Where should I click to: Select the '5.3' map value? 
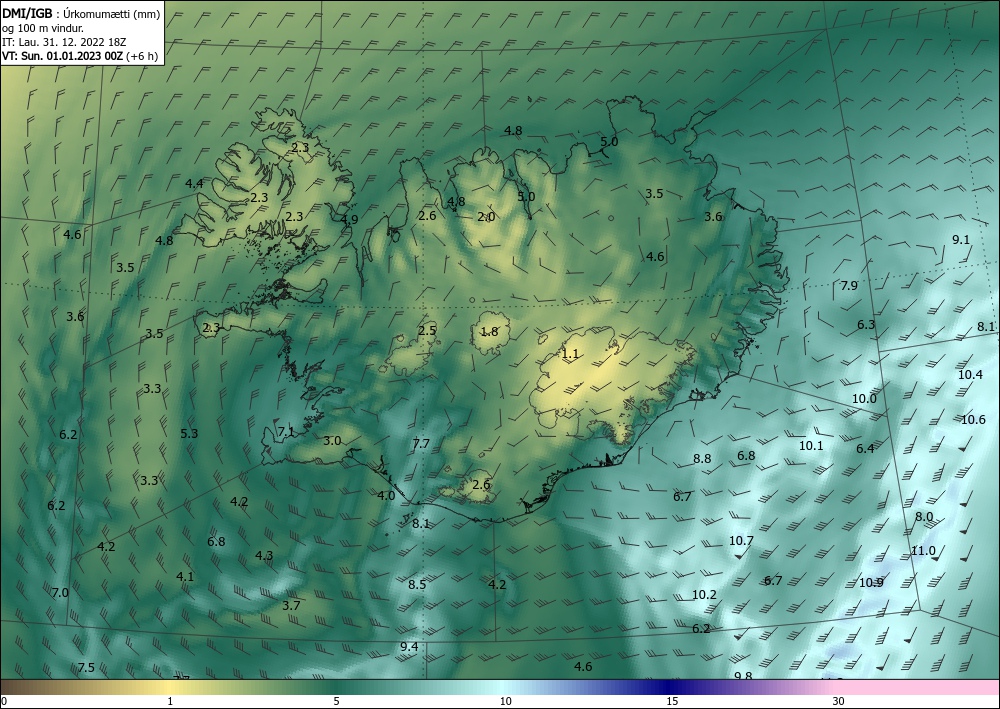189,434
